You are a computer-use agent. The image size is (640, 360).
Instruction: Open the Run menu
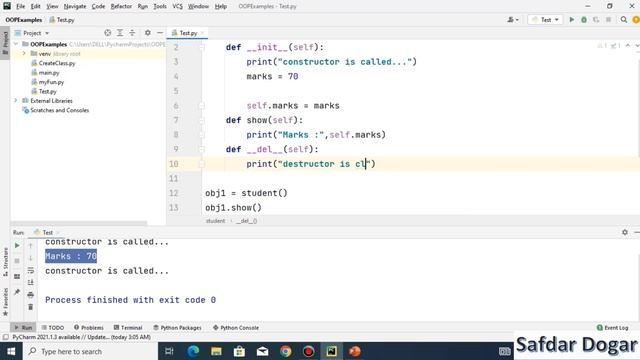click(x=142, y=7)
